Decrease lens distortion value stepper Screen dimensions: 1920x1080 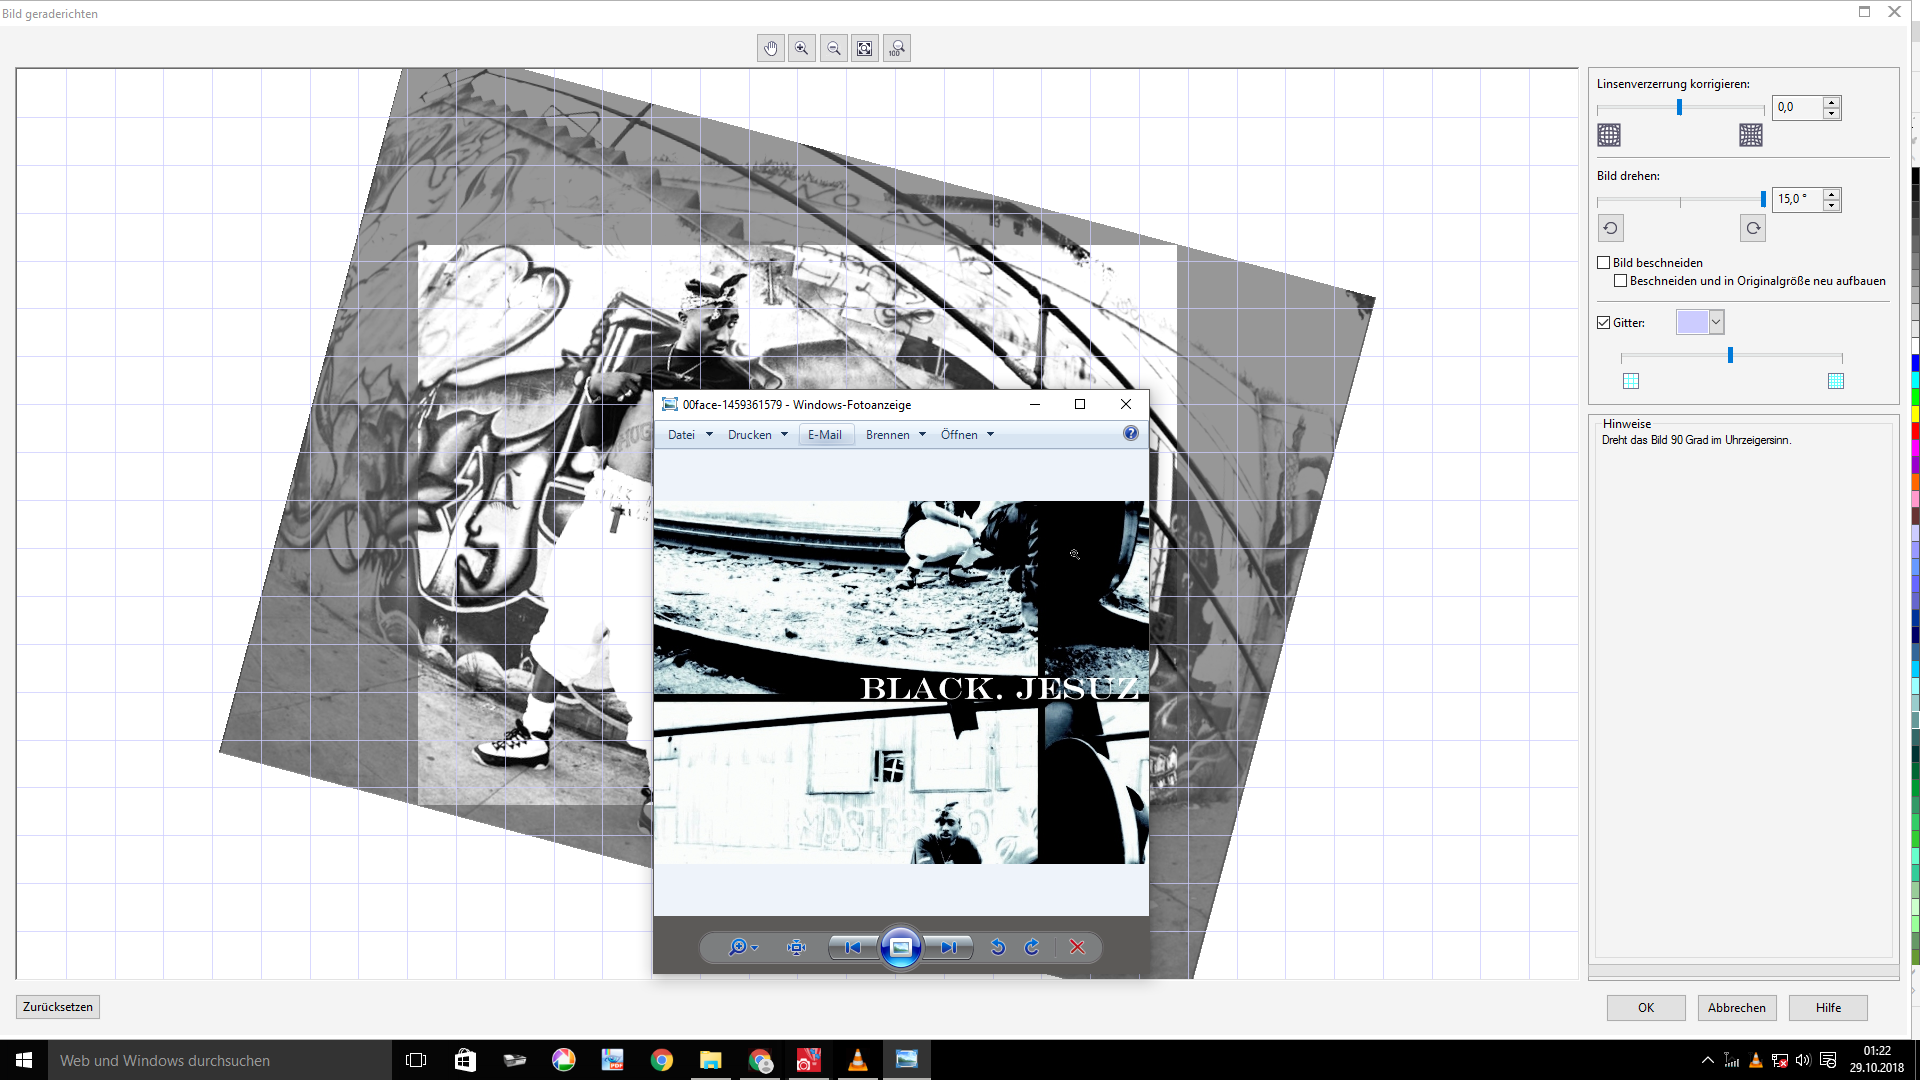1831,113
